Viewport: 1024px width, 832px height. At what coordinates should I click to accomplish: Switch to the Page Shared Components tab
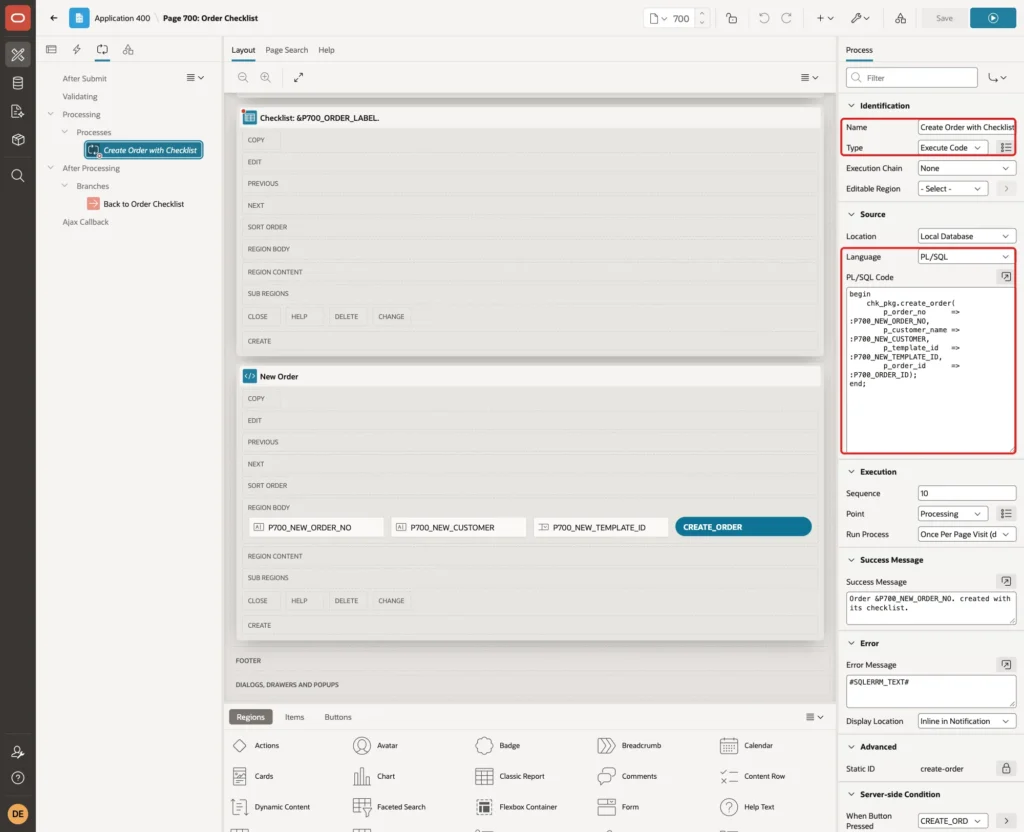[128, 50]
